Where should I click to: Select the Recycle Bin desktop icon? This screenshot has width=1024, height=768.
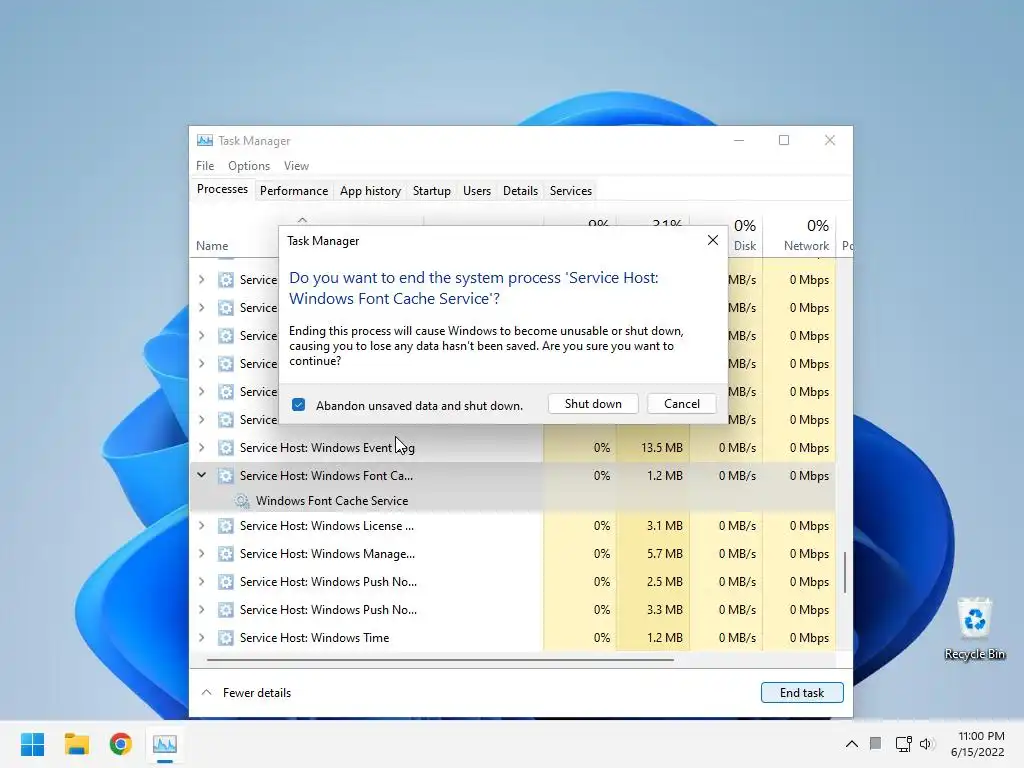pyautogui.click(x=974, y=629)
